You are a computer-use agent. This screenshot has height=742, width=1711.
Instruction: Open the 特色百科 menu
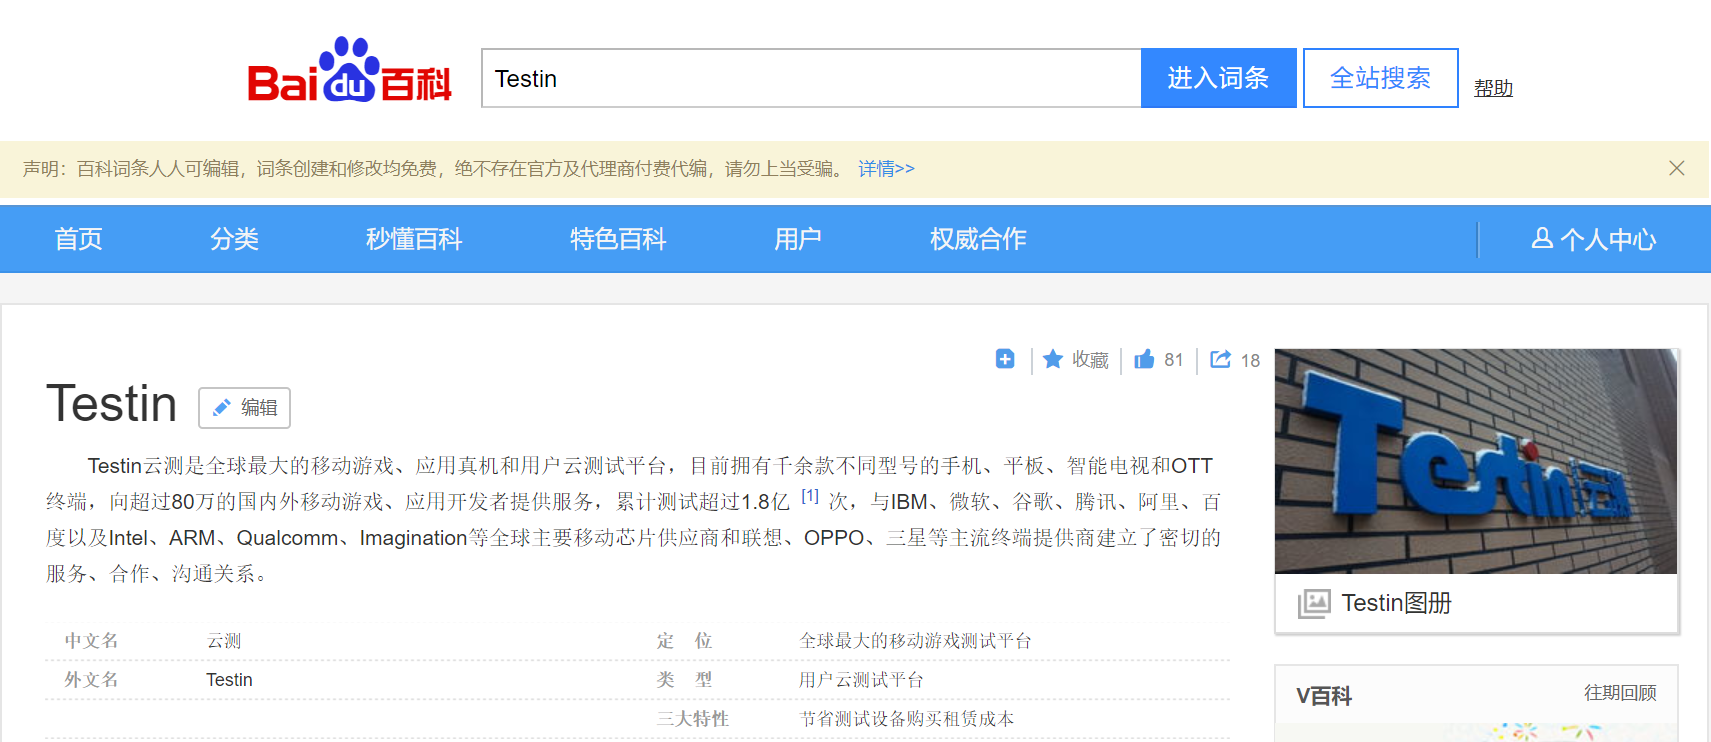[617, 239]
